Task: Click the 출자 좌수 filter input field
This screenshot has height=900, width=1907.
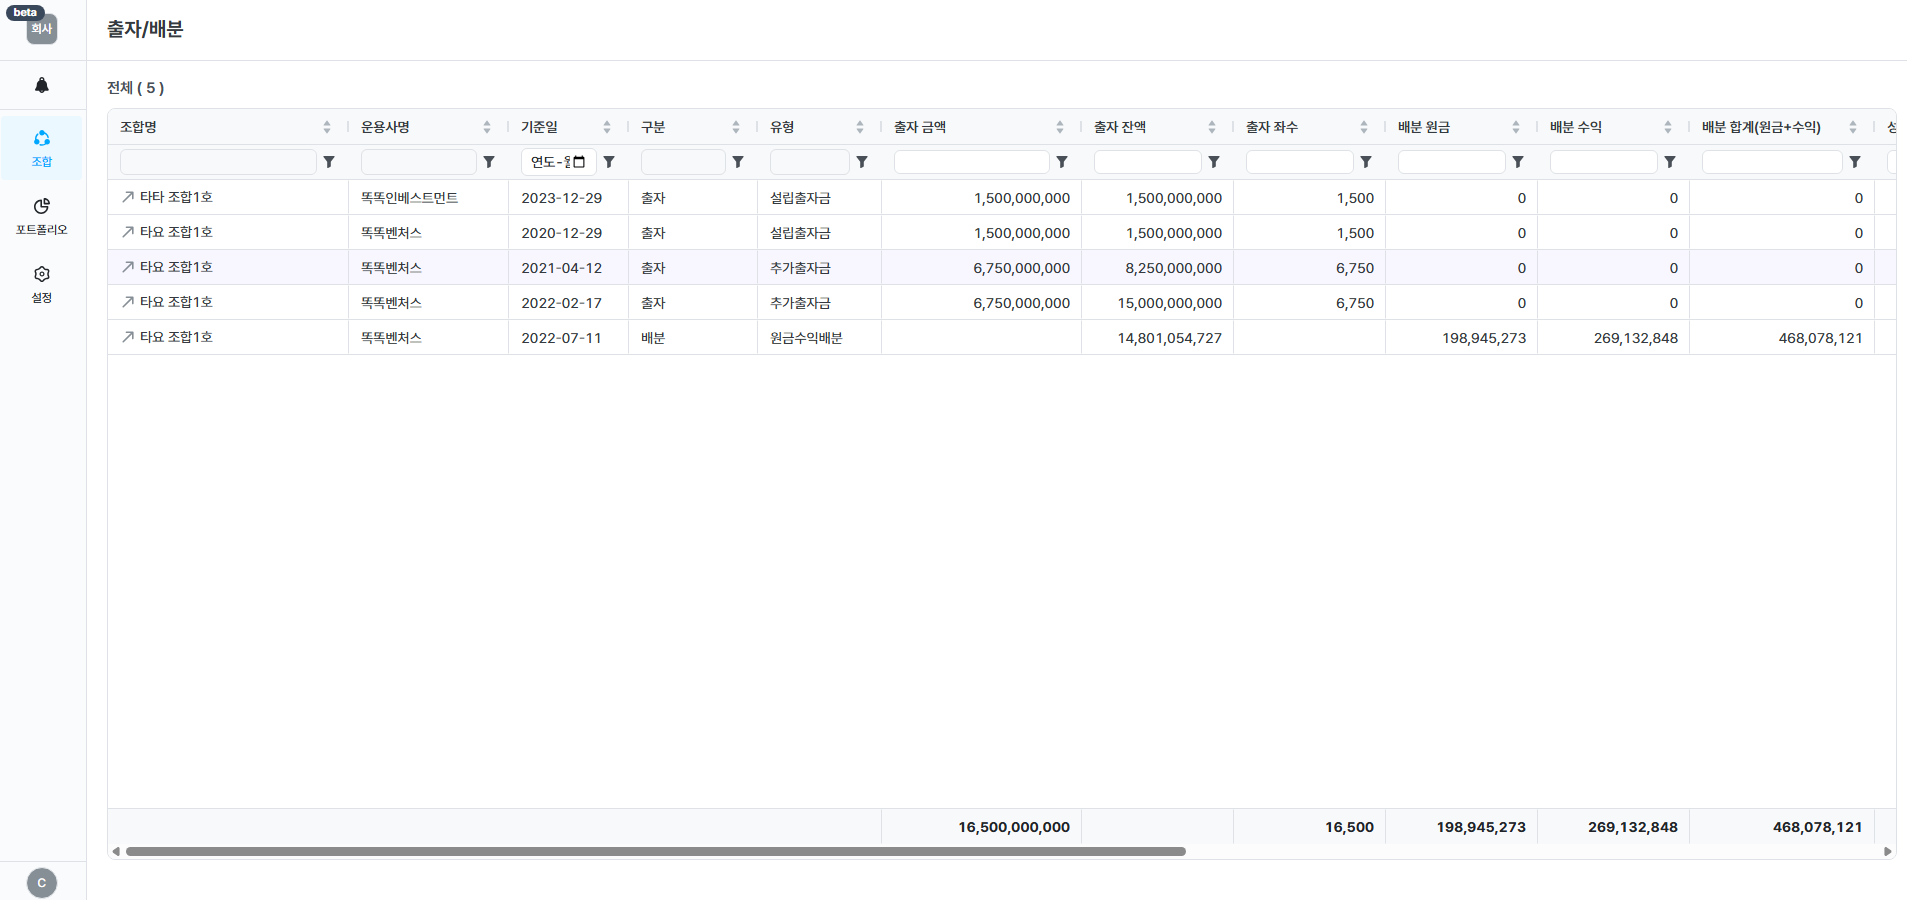Action: (1299, 162)
